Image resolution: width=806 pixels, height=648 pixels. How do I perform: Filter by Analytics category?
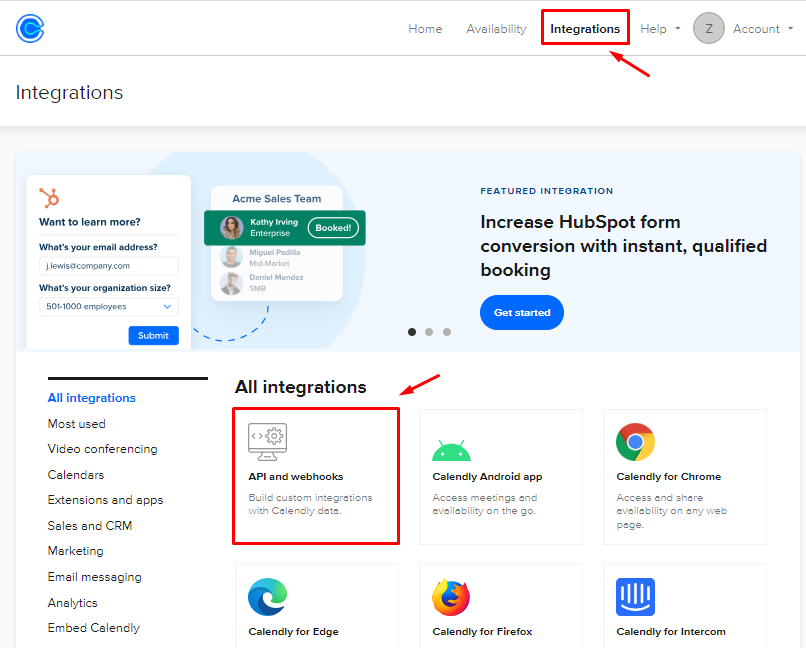72,602
